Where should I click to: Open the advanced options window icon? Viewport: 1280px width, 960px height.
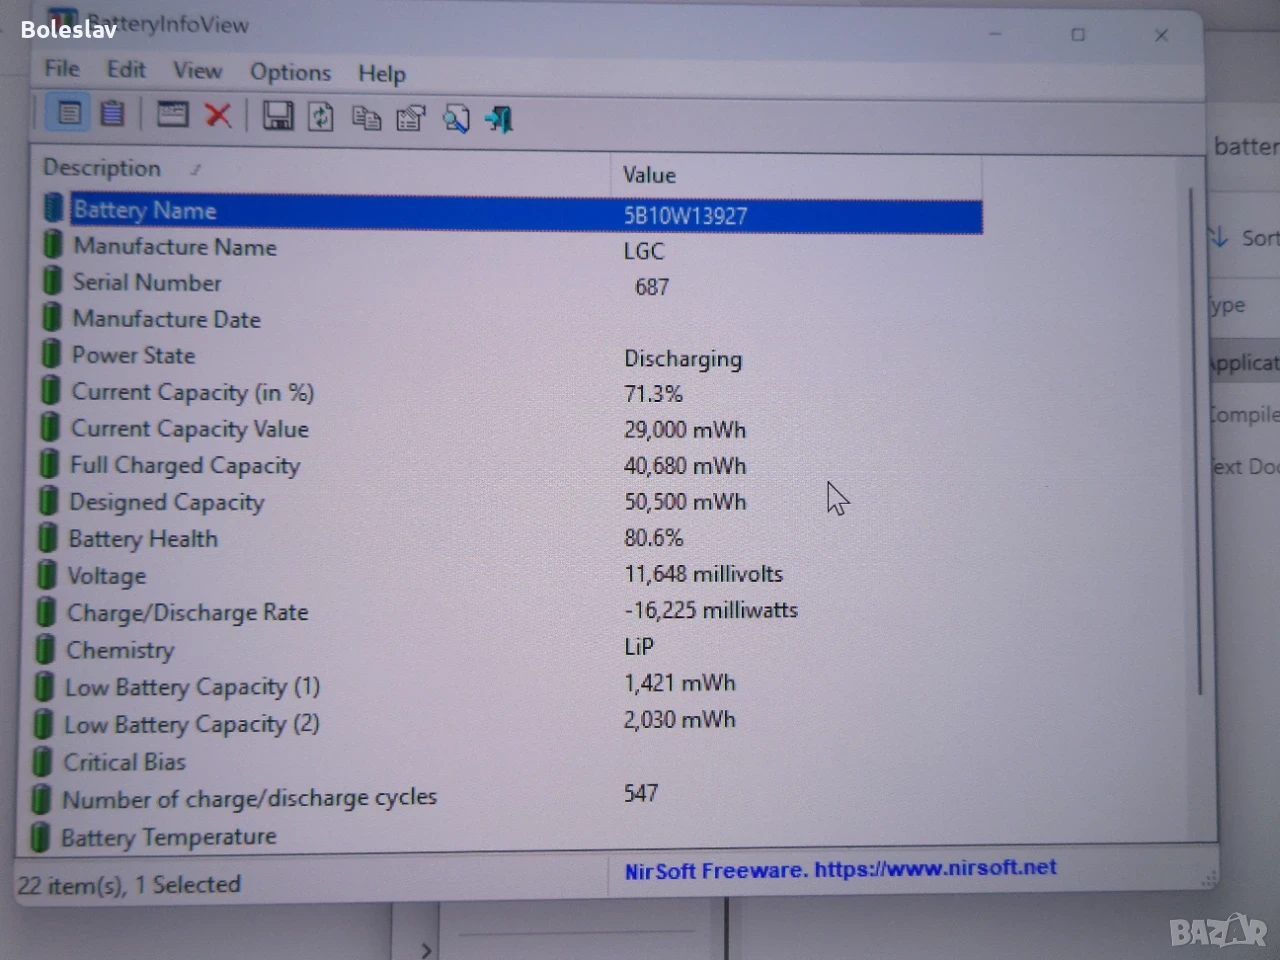[172, 114]
